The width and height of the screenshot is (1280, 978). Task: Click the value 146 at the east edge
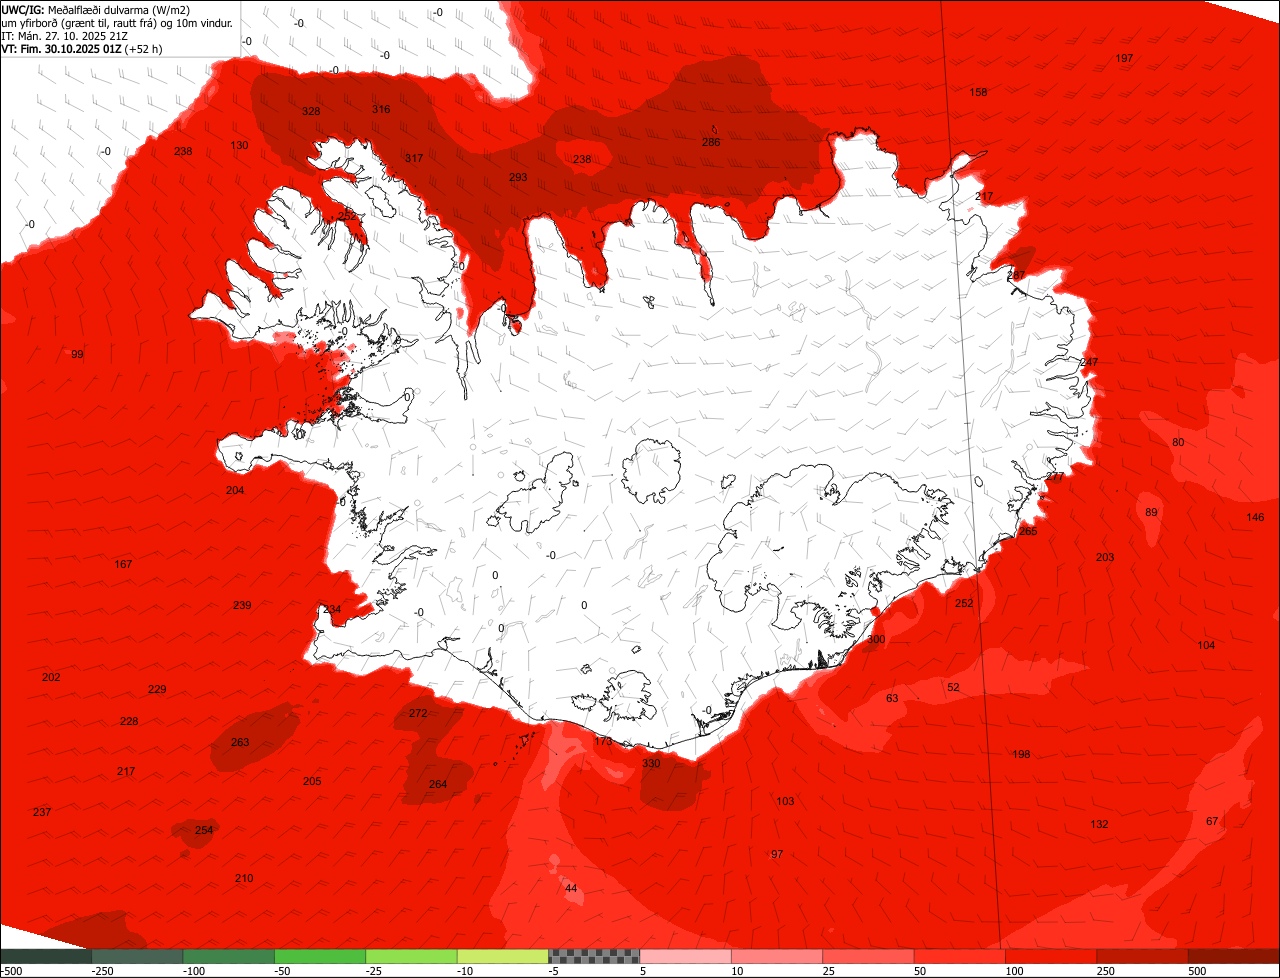point(1255,517)
